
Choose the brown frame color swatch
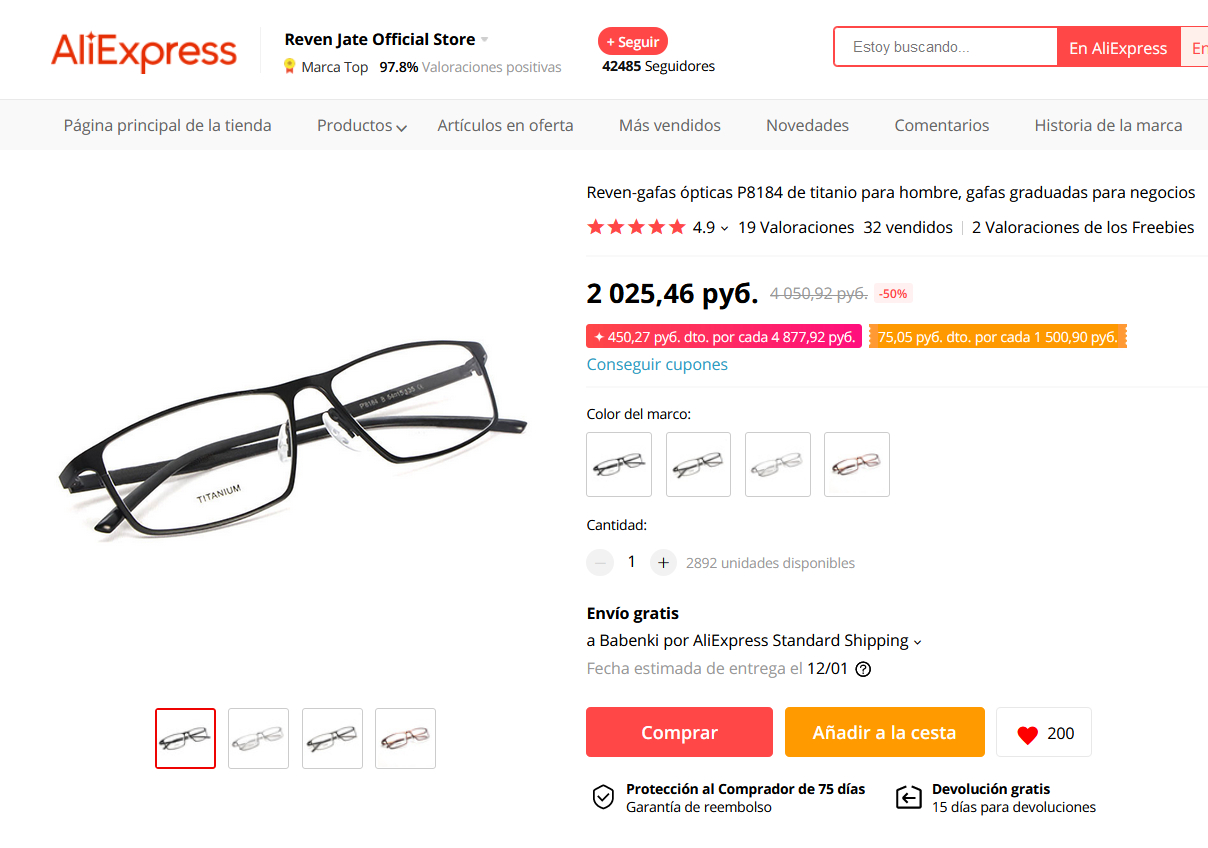857,464
